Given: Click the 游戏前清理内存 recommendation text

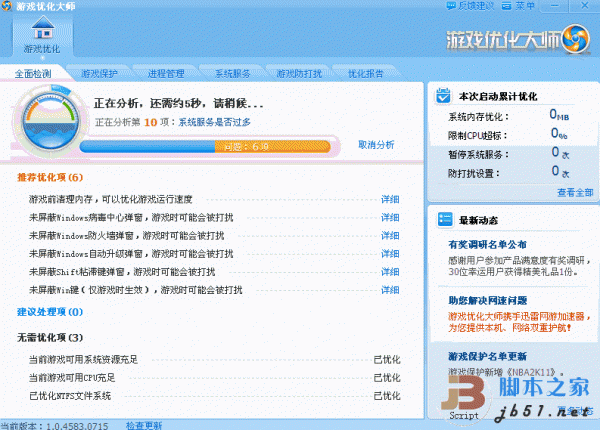Looking at the screenshot, I should 111,199.
